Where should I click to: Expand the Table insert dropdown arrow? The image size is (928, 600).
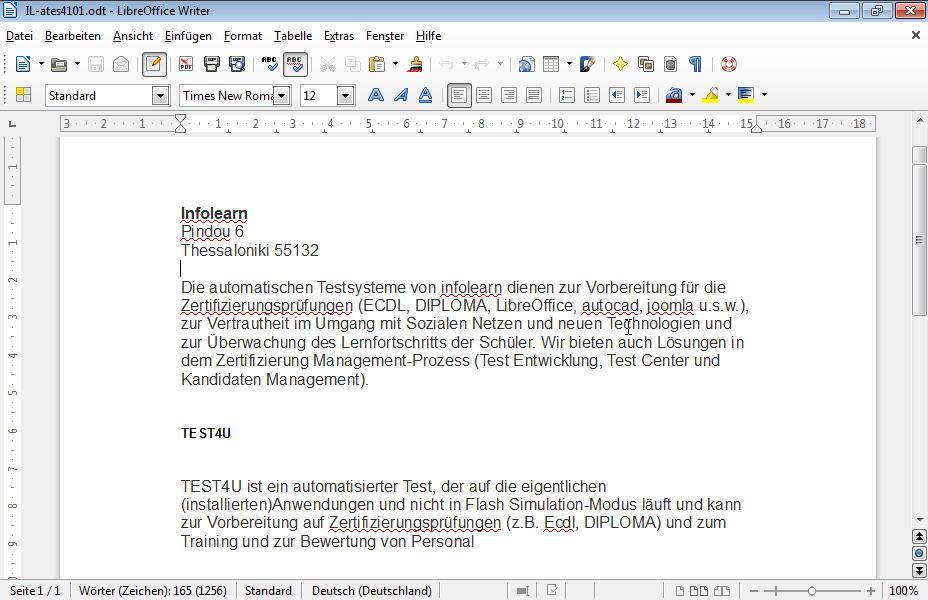tap(569, 64)
